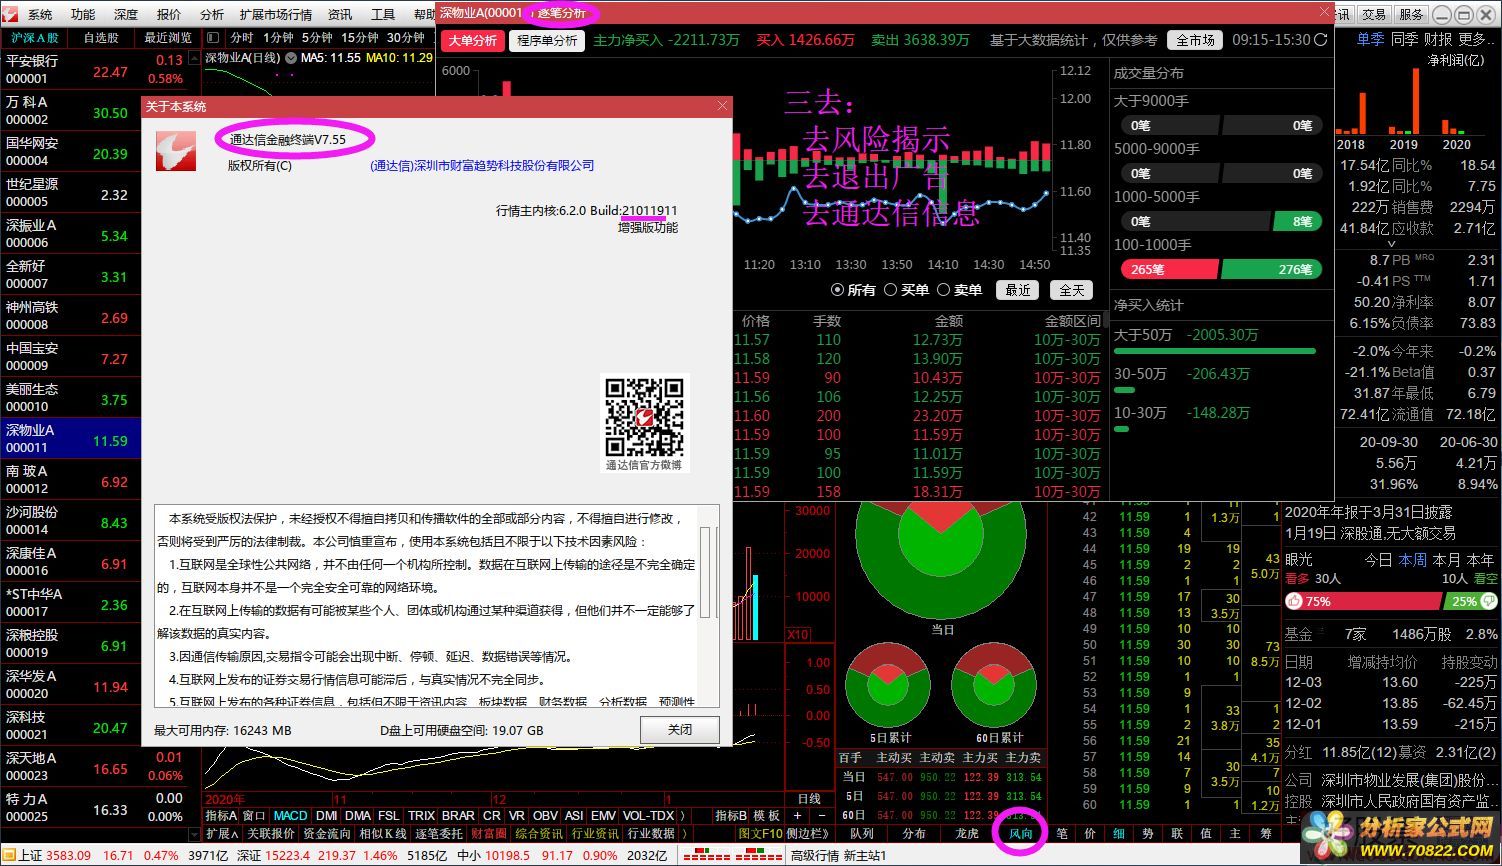
Task: Toggle 程序单分析 mode
Action: pyautogui.click(x=547, y=40)
